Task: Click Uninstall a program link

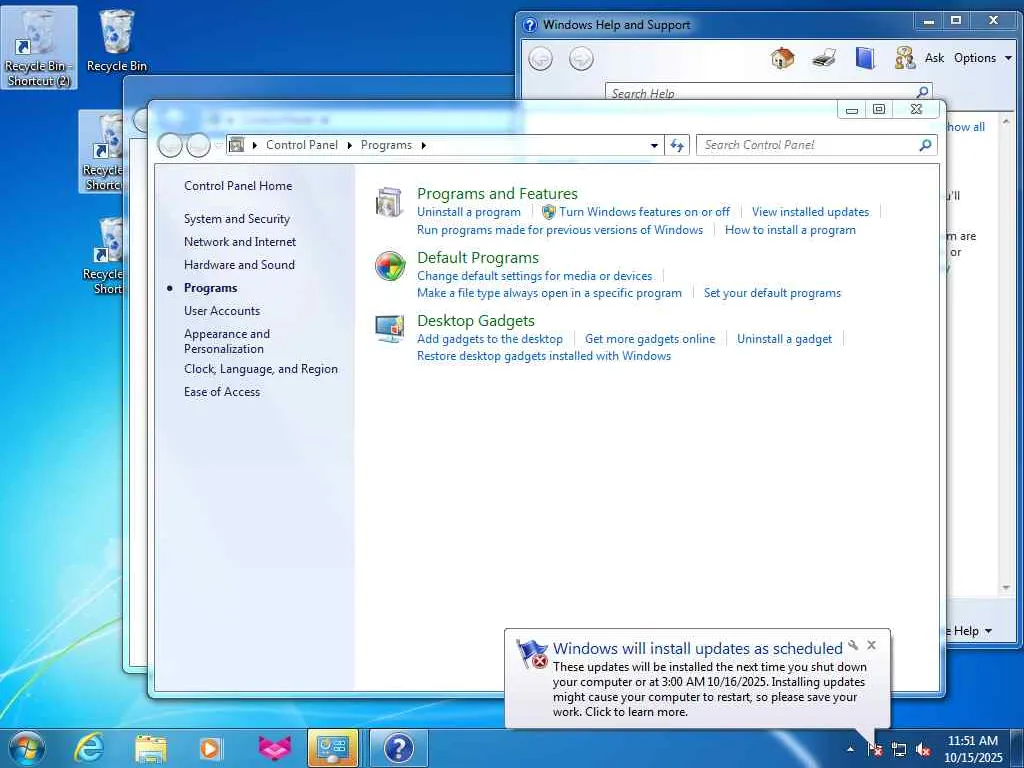Action: 469,212
